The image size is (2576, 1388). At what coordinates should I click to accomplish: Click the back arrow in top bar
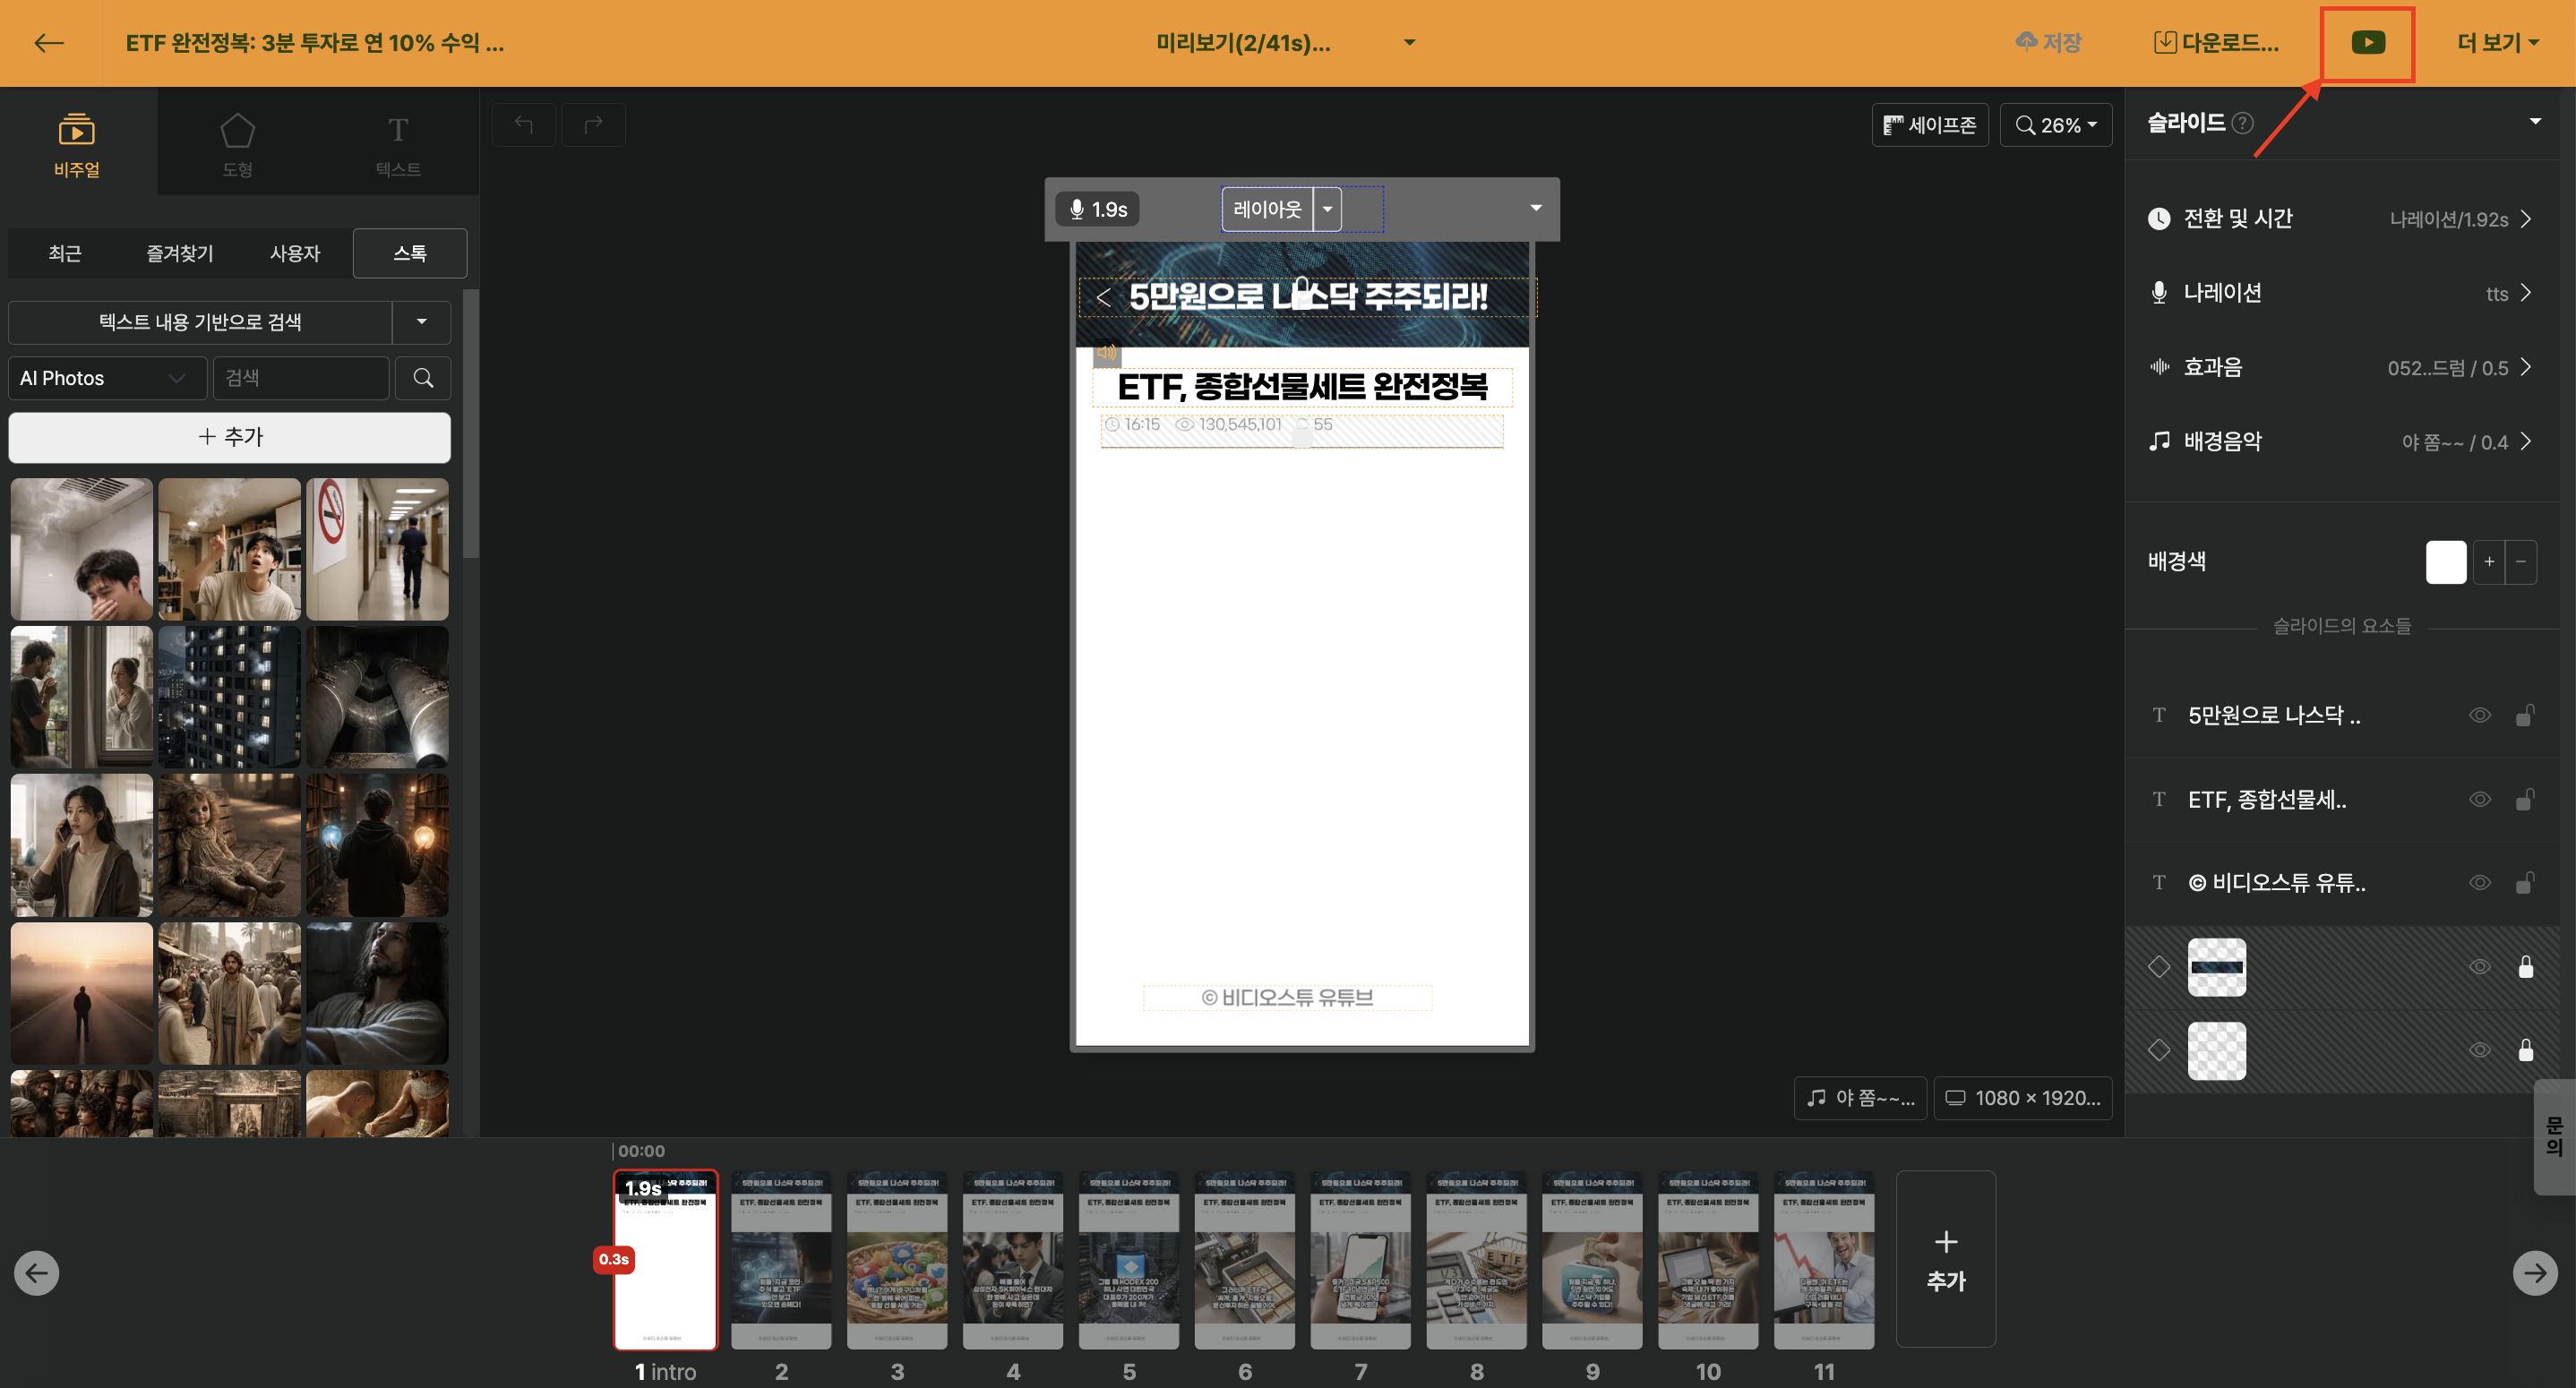click(x=49, y=43)
